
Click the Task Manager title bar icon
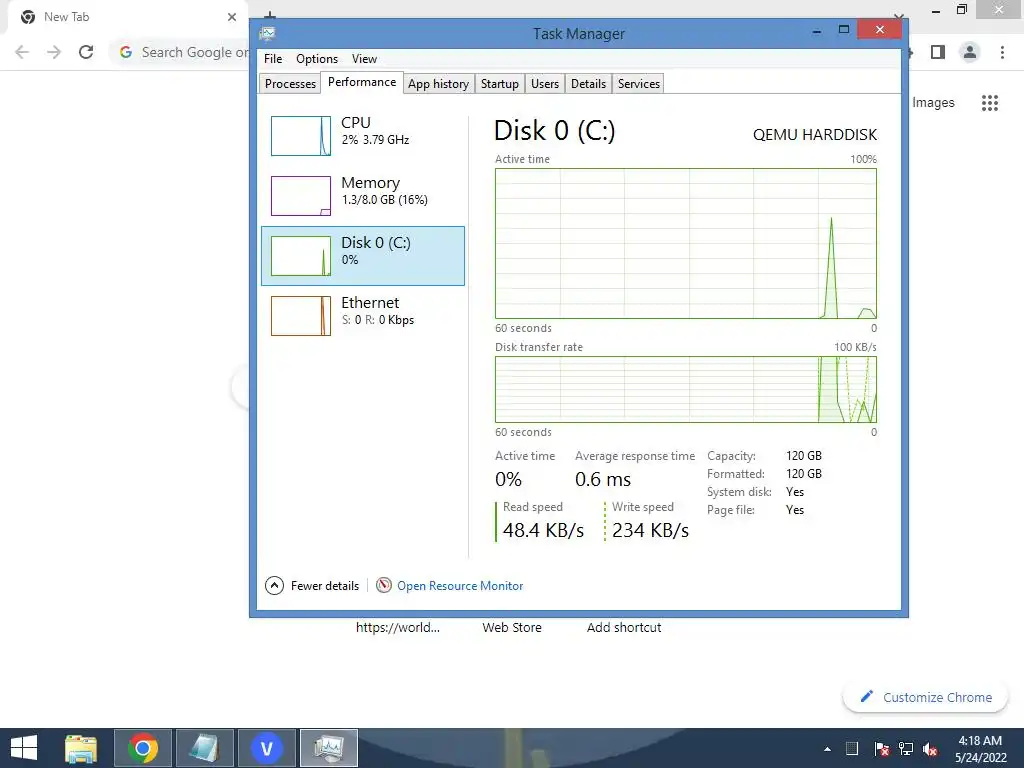pyautogui.click(x=267, y=33)
